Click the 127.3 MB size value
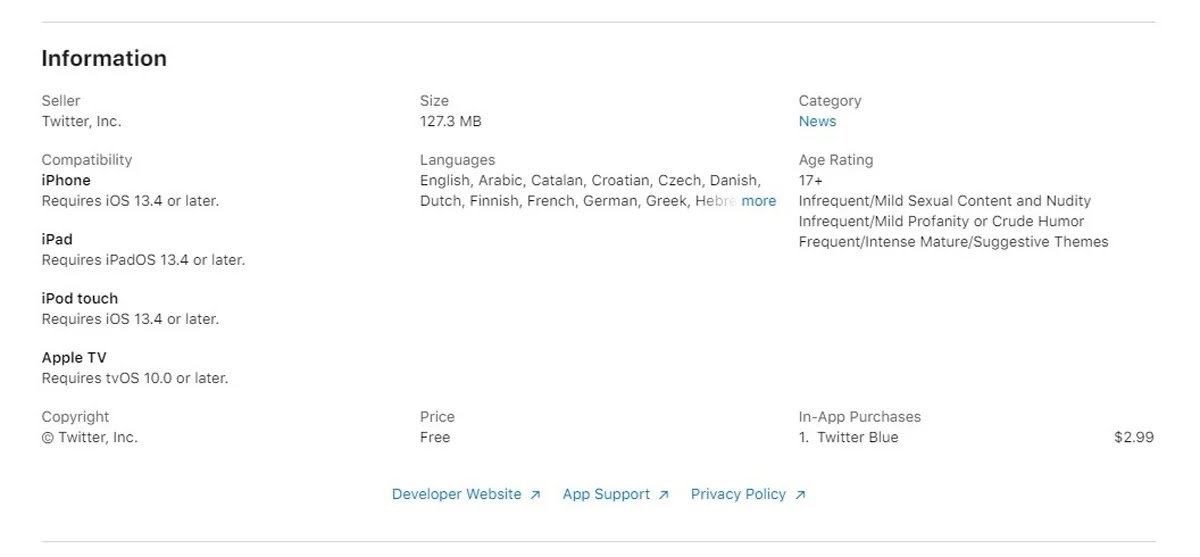This screenshot has width=1200, height=557. (450, 121)
